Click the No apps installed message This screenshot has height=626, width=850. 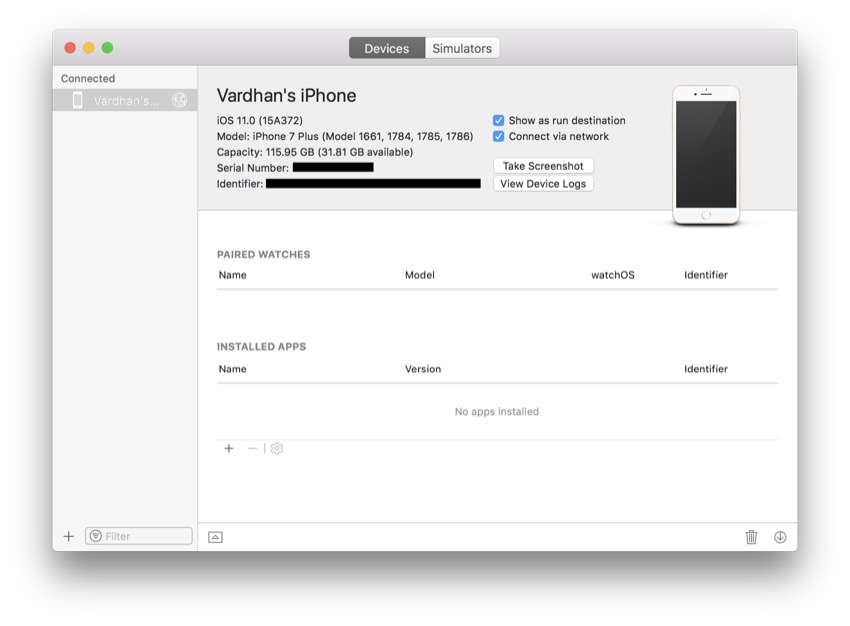[497, 411]
